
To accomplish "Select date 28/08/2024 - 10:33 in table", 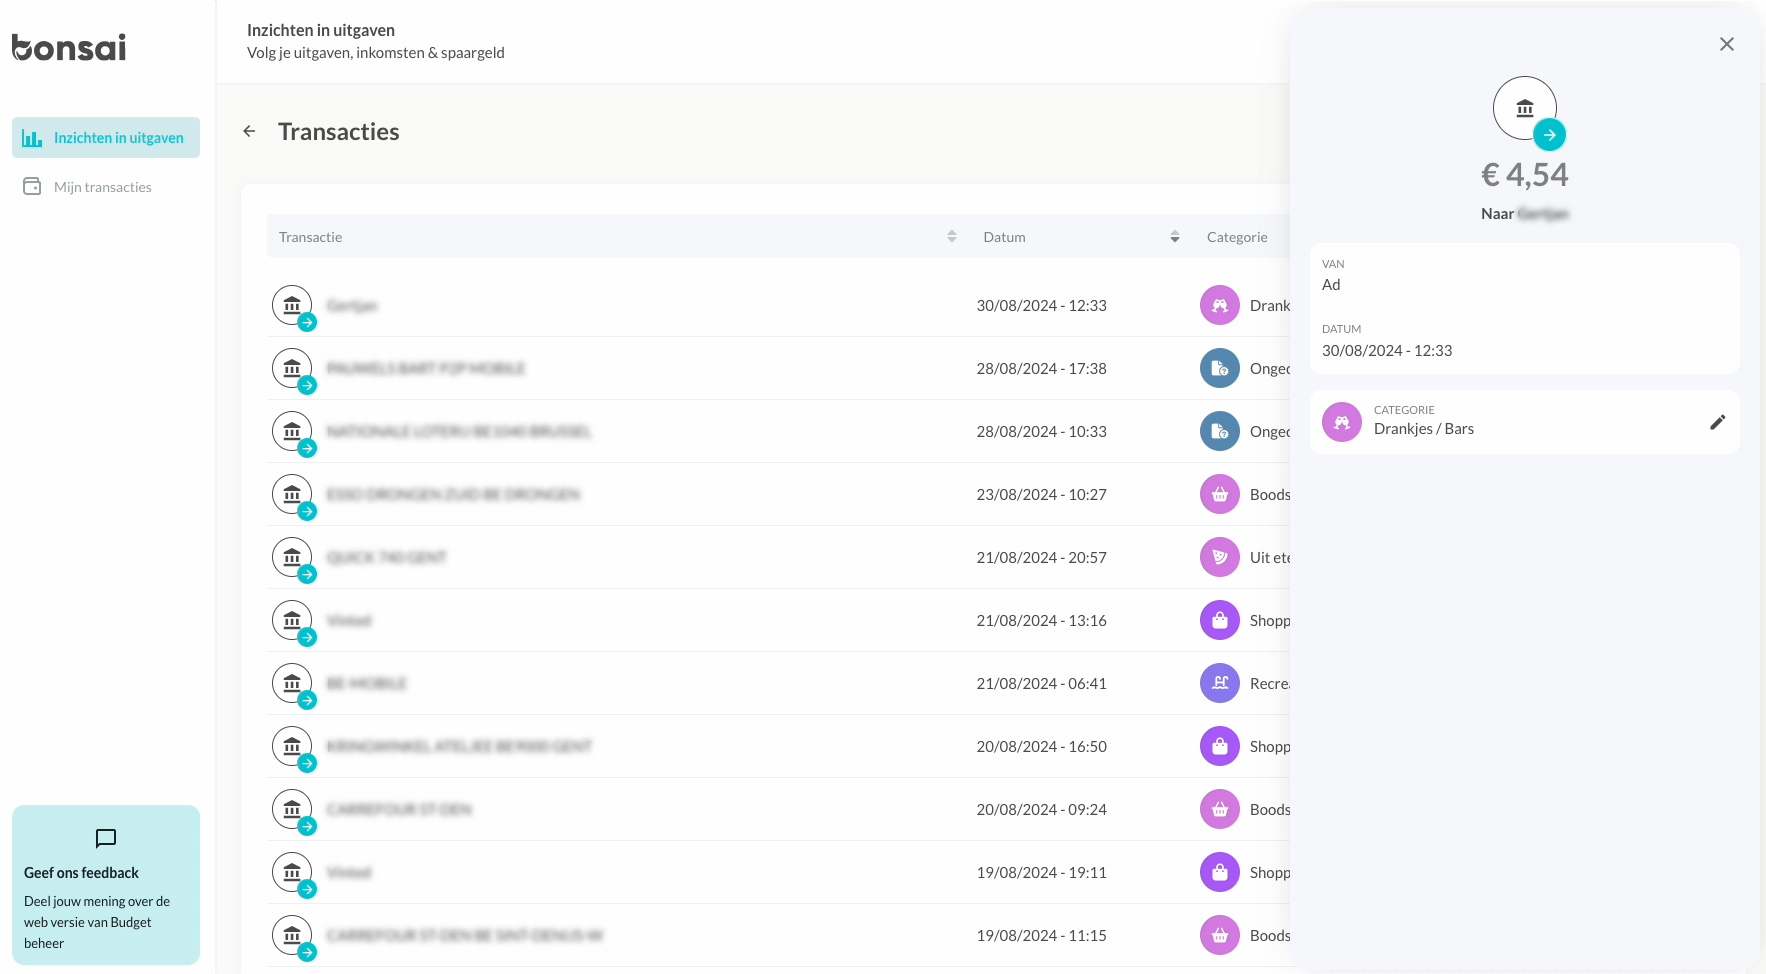I will [x=1041, y=432].
